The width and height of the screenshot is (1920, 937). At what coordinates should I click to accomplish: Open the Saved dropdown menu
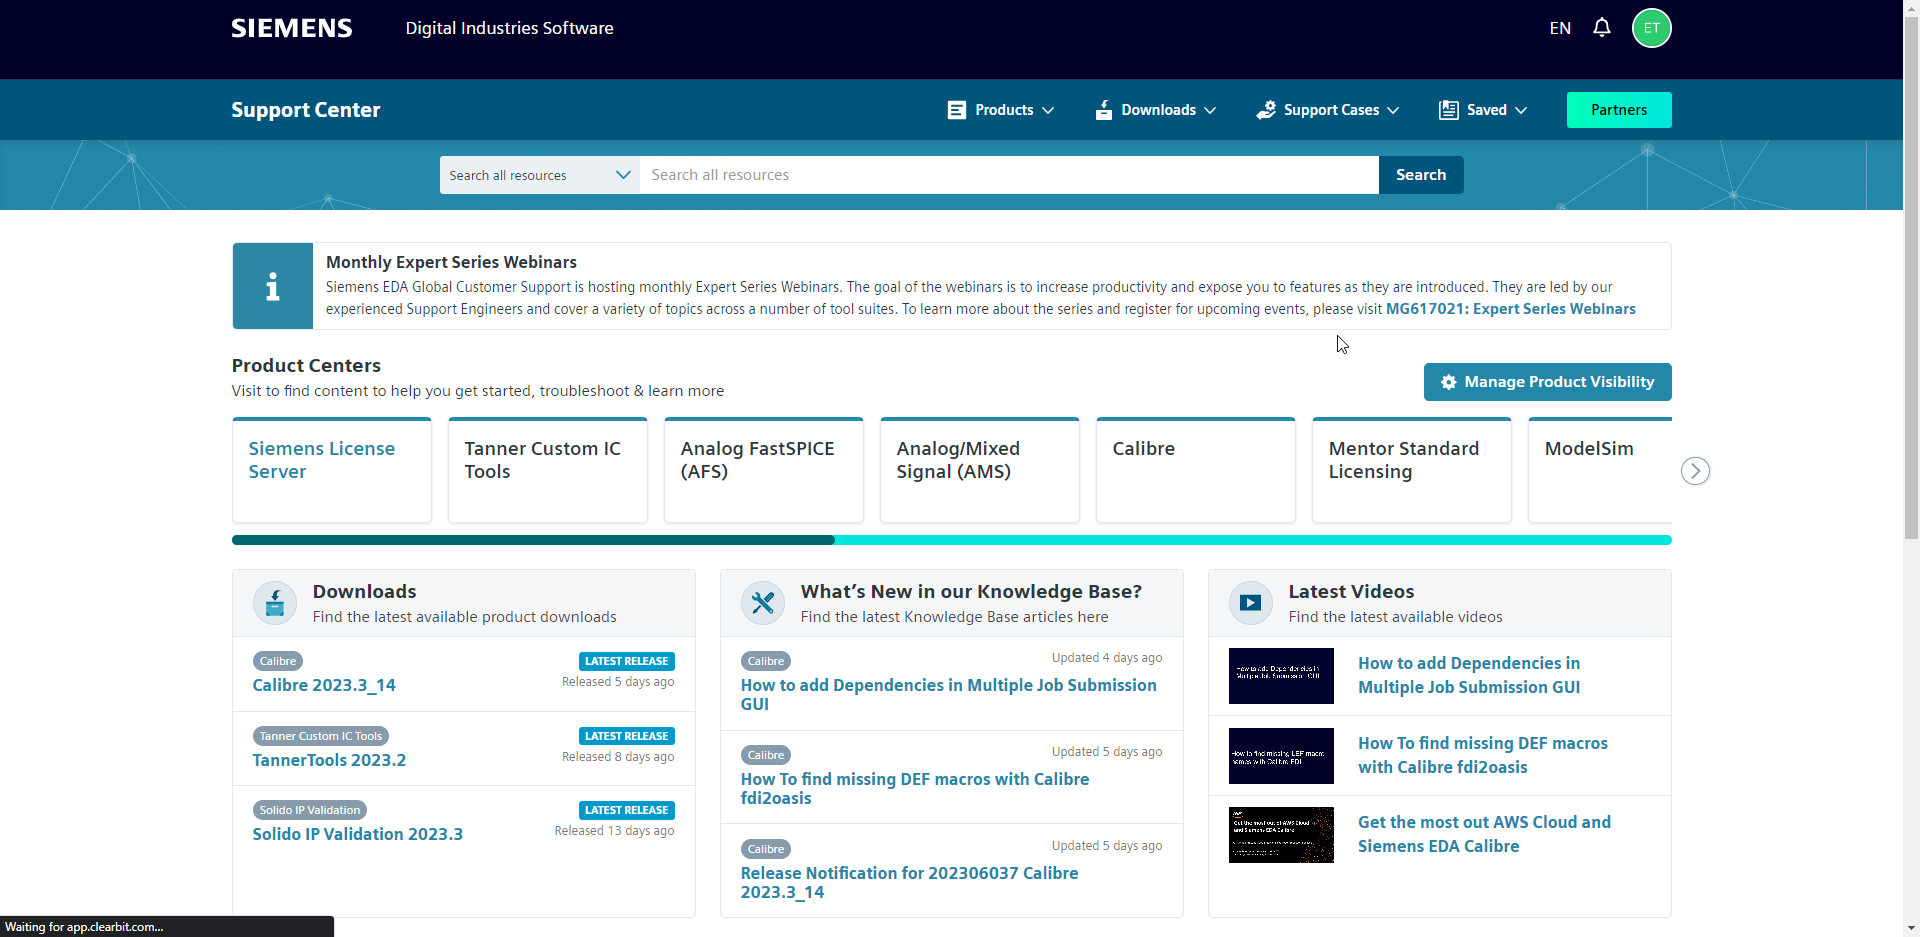click(1483, 110)
